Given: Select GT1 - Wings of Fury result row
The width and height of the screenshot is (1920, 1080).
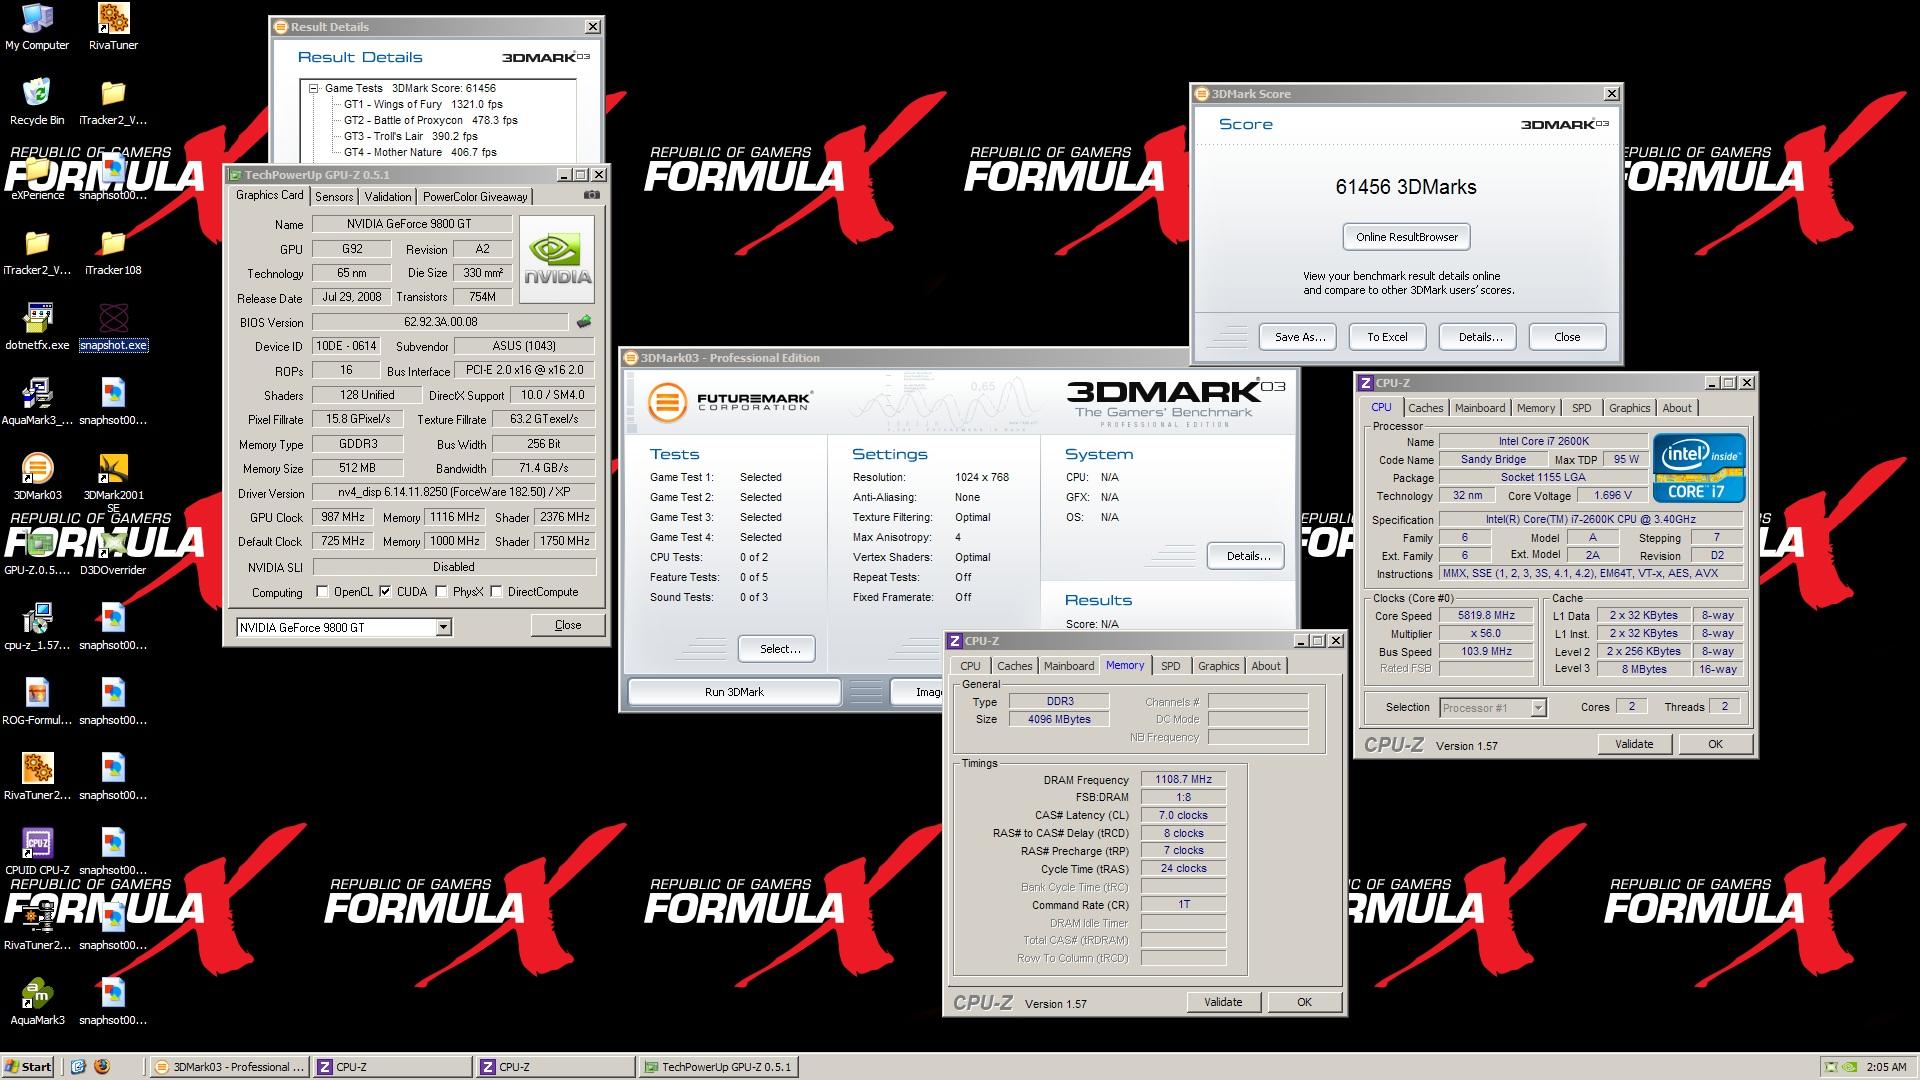Looking at the screenshot, I should coord(423,104).
